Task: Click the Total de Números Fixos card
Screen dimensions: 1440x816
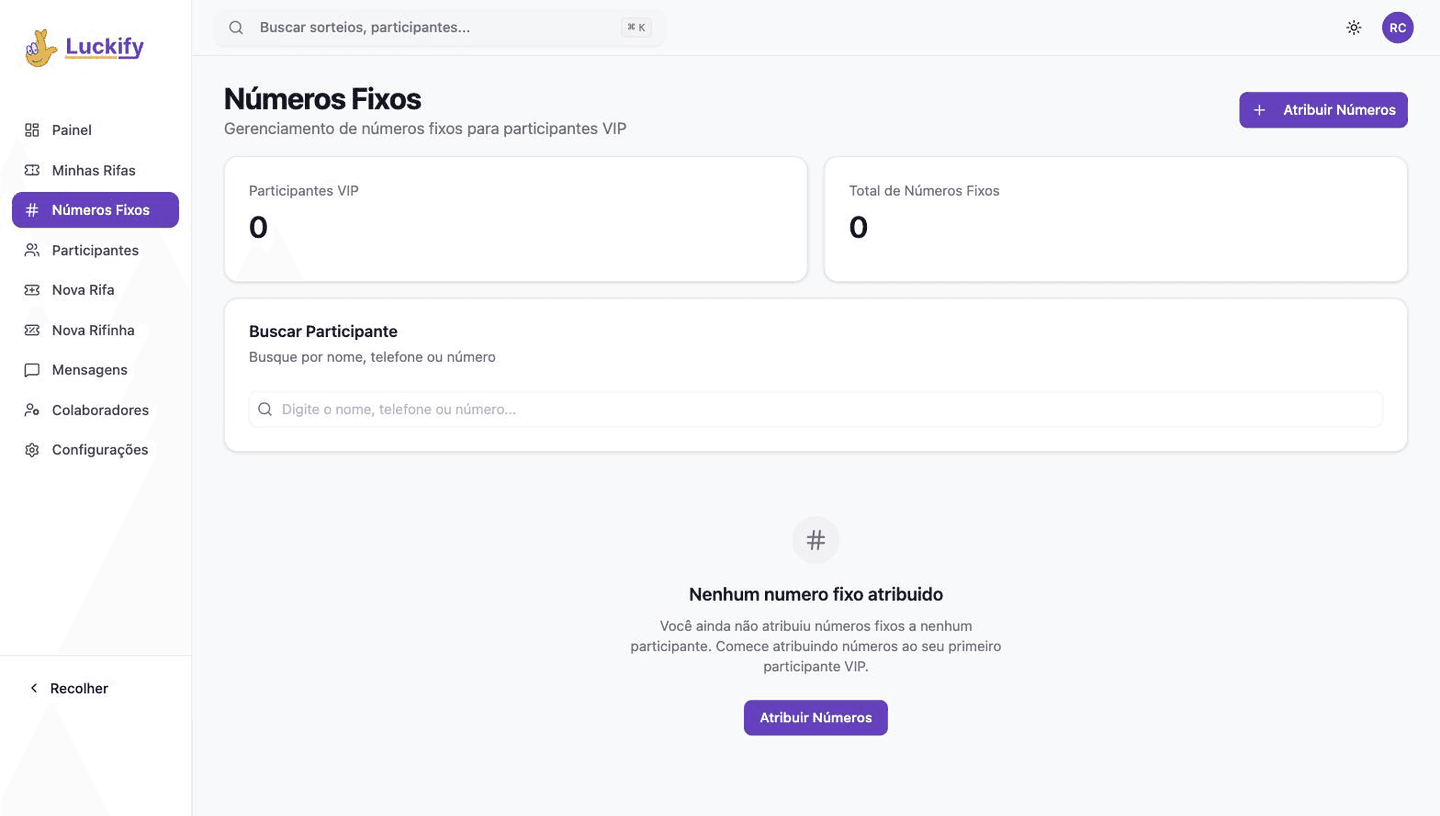Action: (1116, 219)
